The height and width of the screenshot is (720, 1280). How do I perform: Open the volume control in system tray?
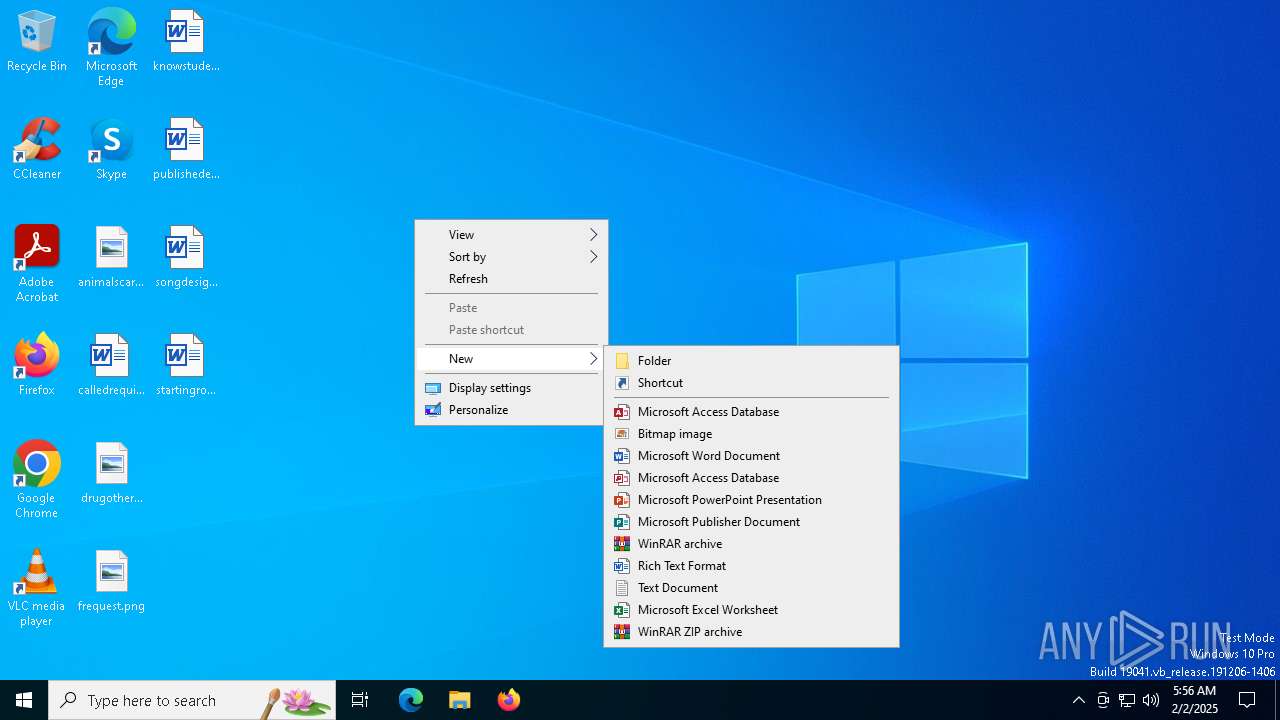pos(1151,700)
